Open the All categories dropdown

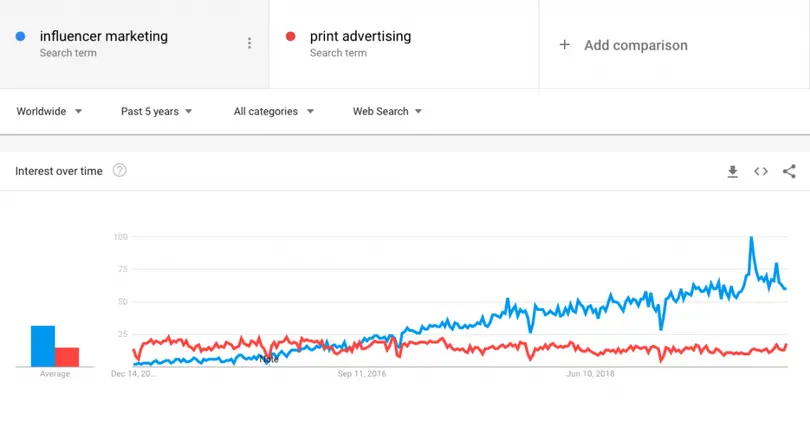[273, 111]
